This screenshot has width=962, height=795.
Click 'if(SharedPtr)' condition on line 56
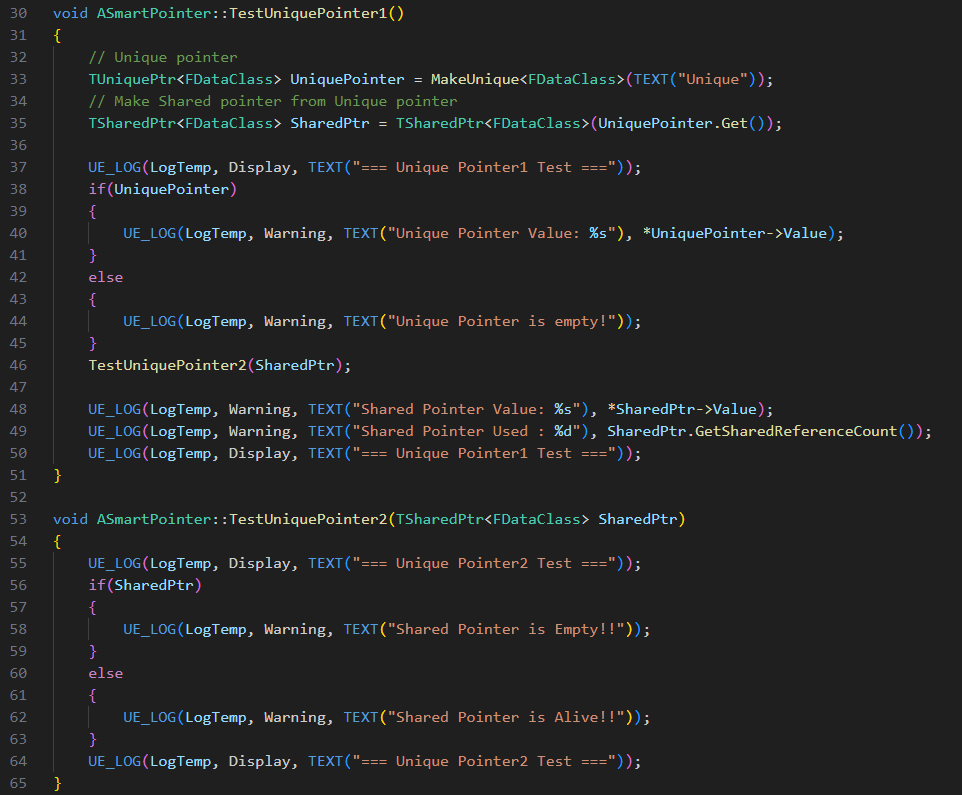[x=145, y=585]
